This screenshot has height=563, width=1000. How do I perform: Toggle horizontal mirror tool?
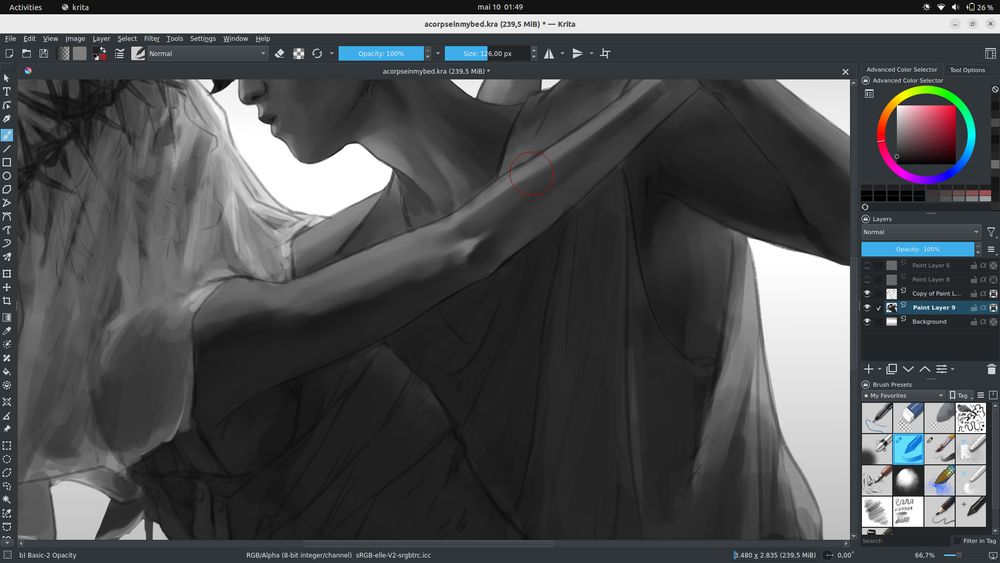(549, 54)
